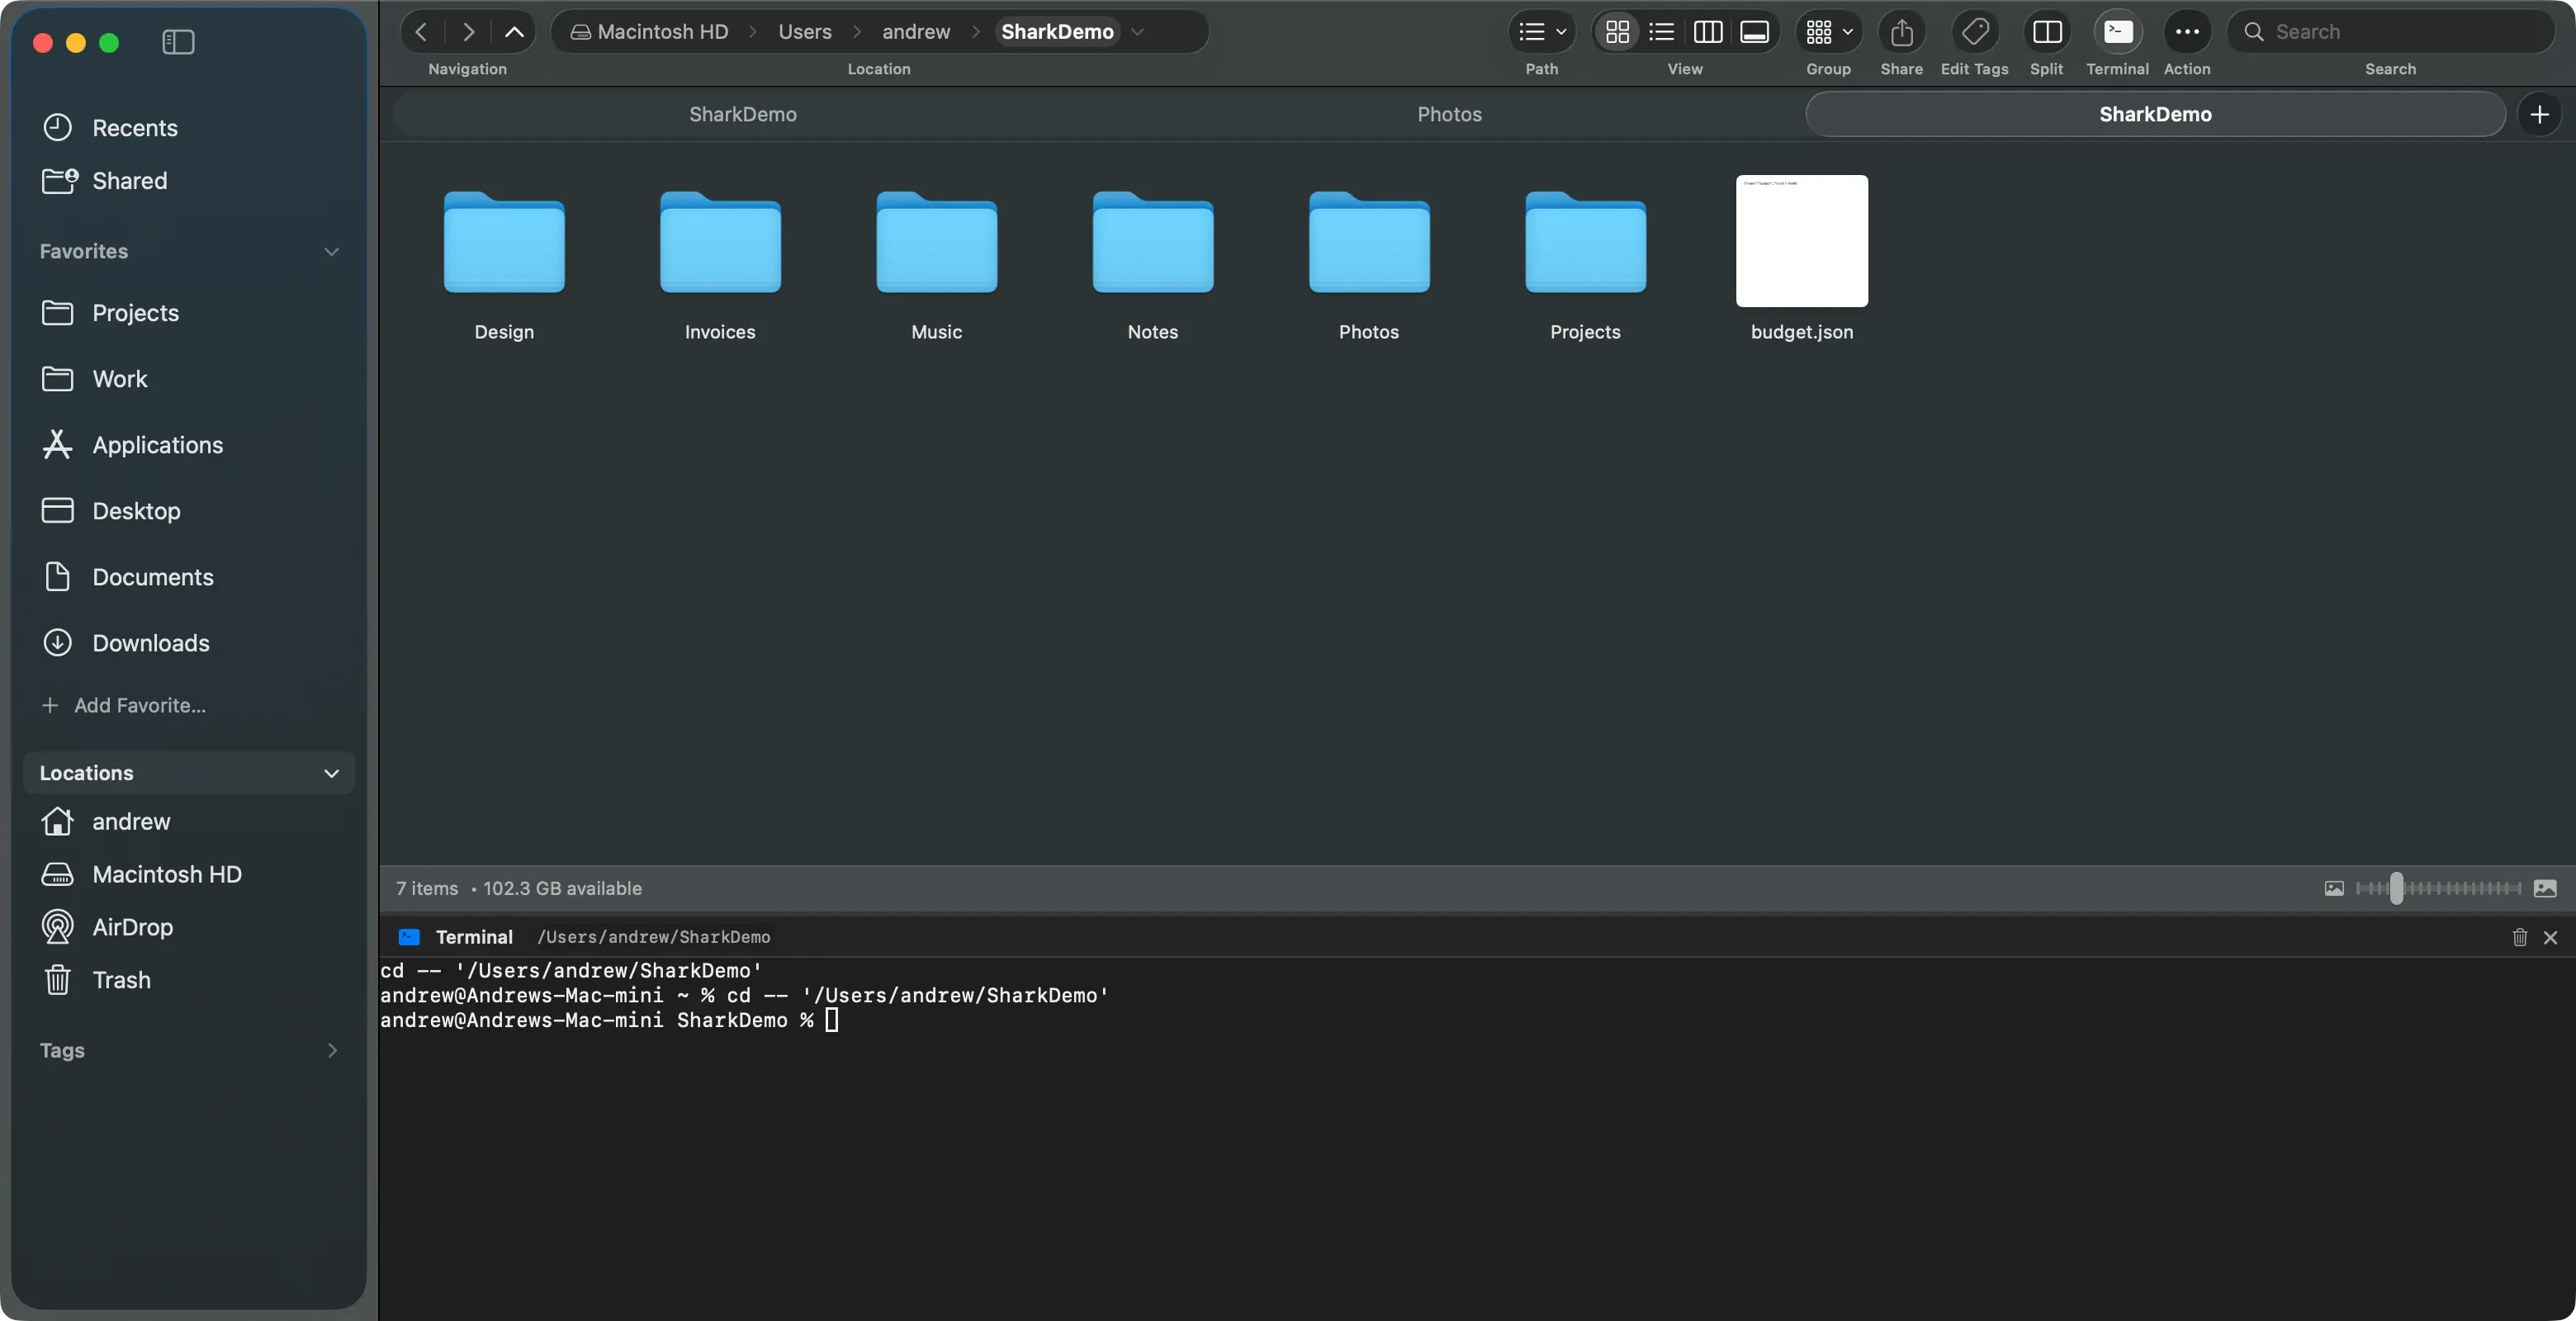
Task: Switch to list view
Action: (1661, 32)
